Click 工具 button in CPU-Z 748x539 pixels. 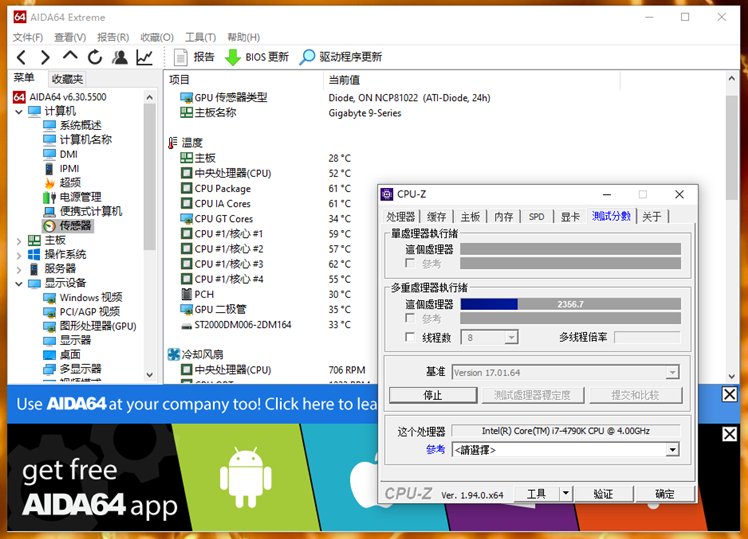(536, 494)
